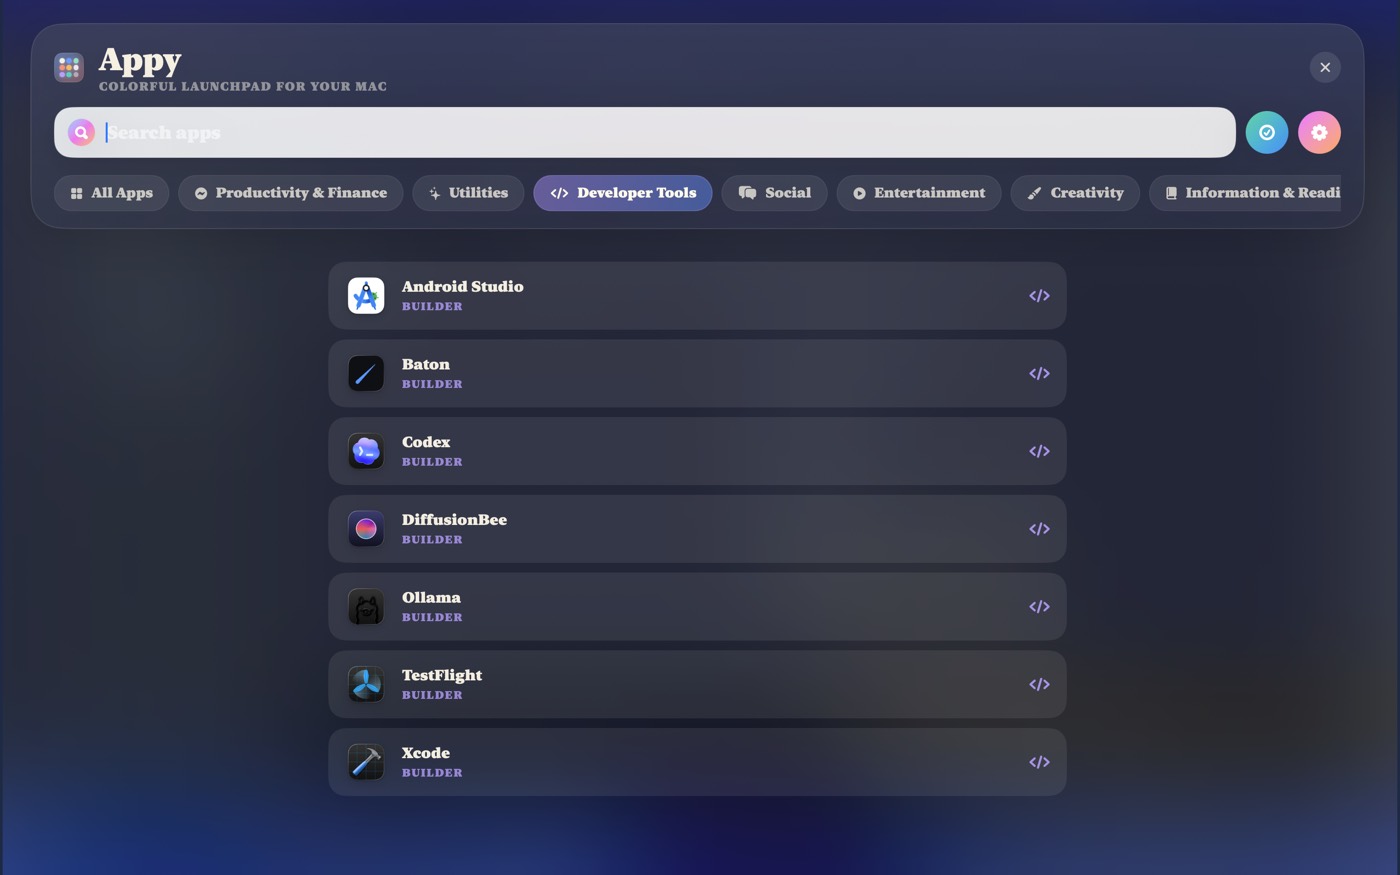Select the Developer Tools category

(x=623, y=193)
